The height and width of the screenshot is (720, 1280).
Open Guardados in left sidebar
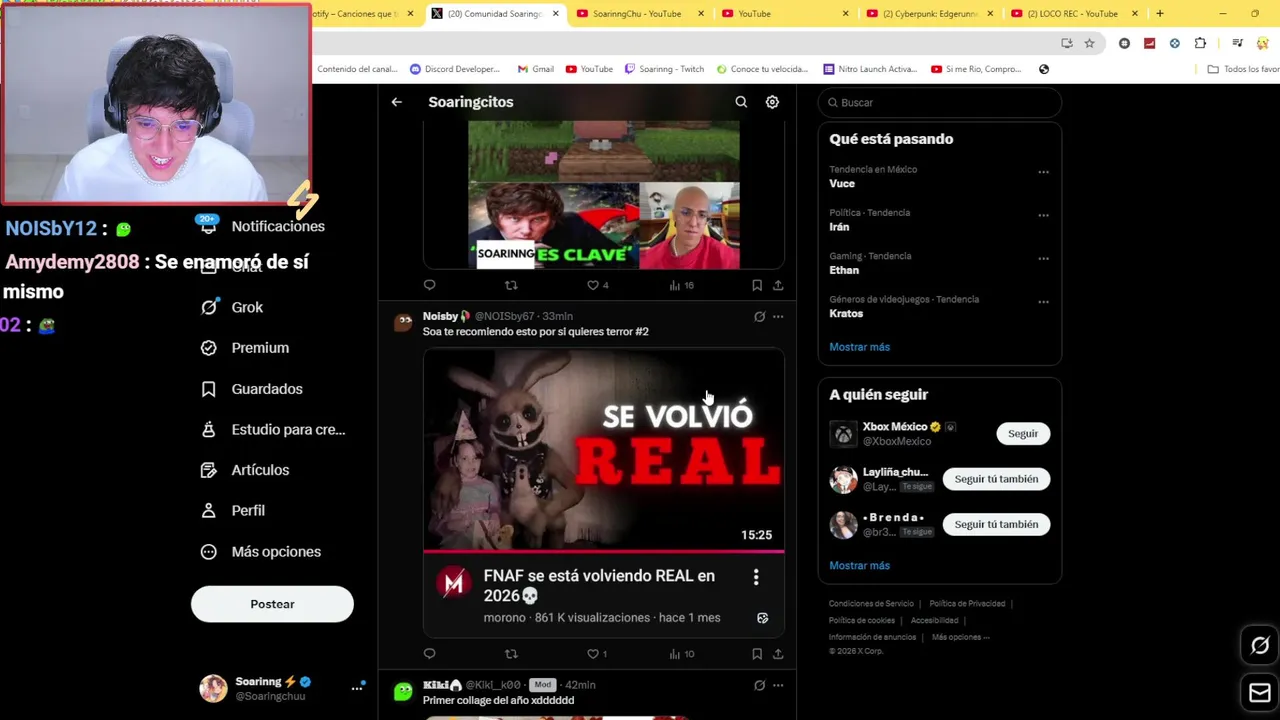click(x=252, y=389)
